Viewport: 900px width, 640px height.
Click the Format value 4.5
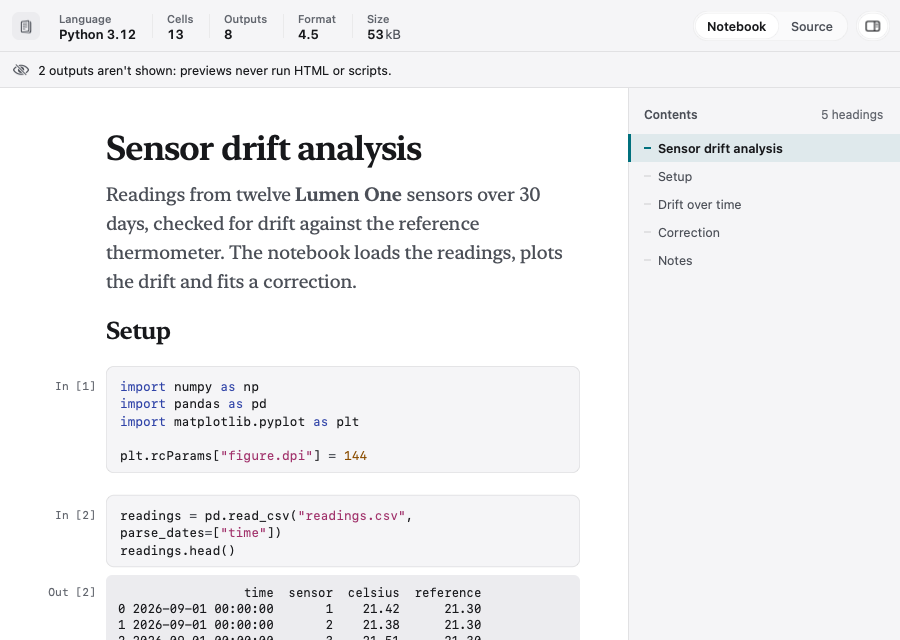pyautogui.click(x=308, y=34)
